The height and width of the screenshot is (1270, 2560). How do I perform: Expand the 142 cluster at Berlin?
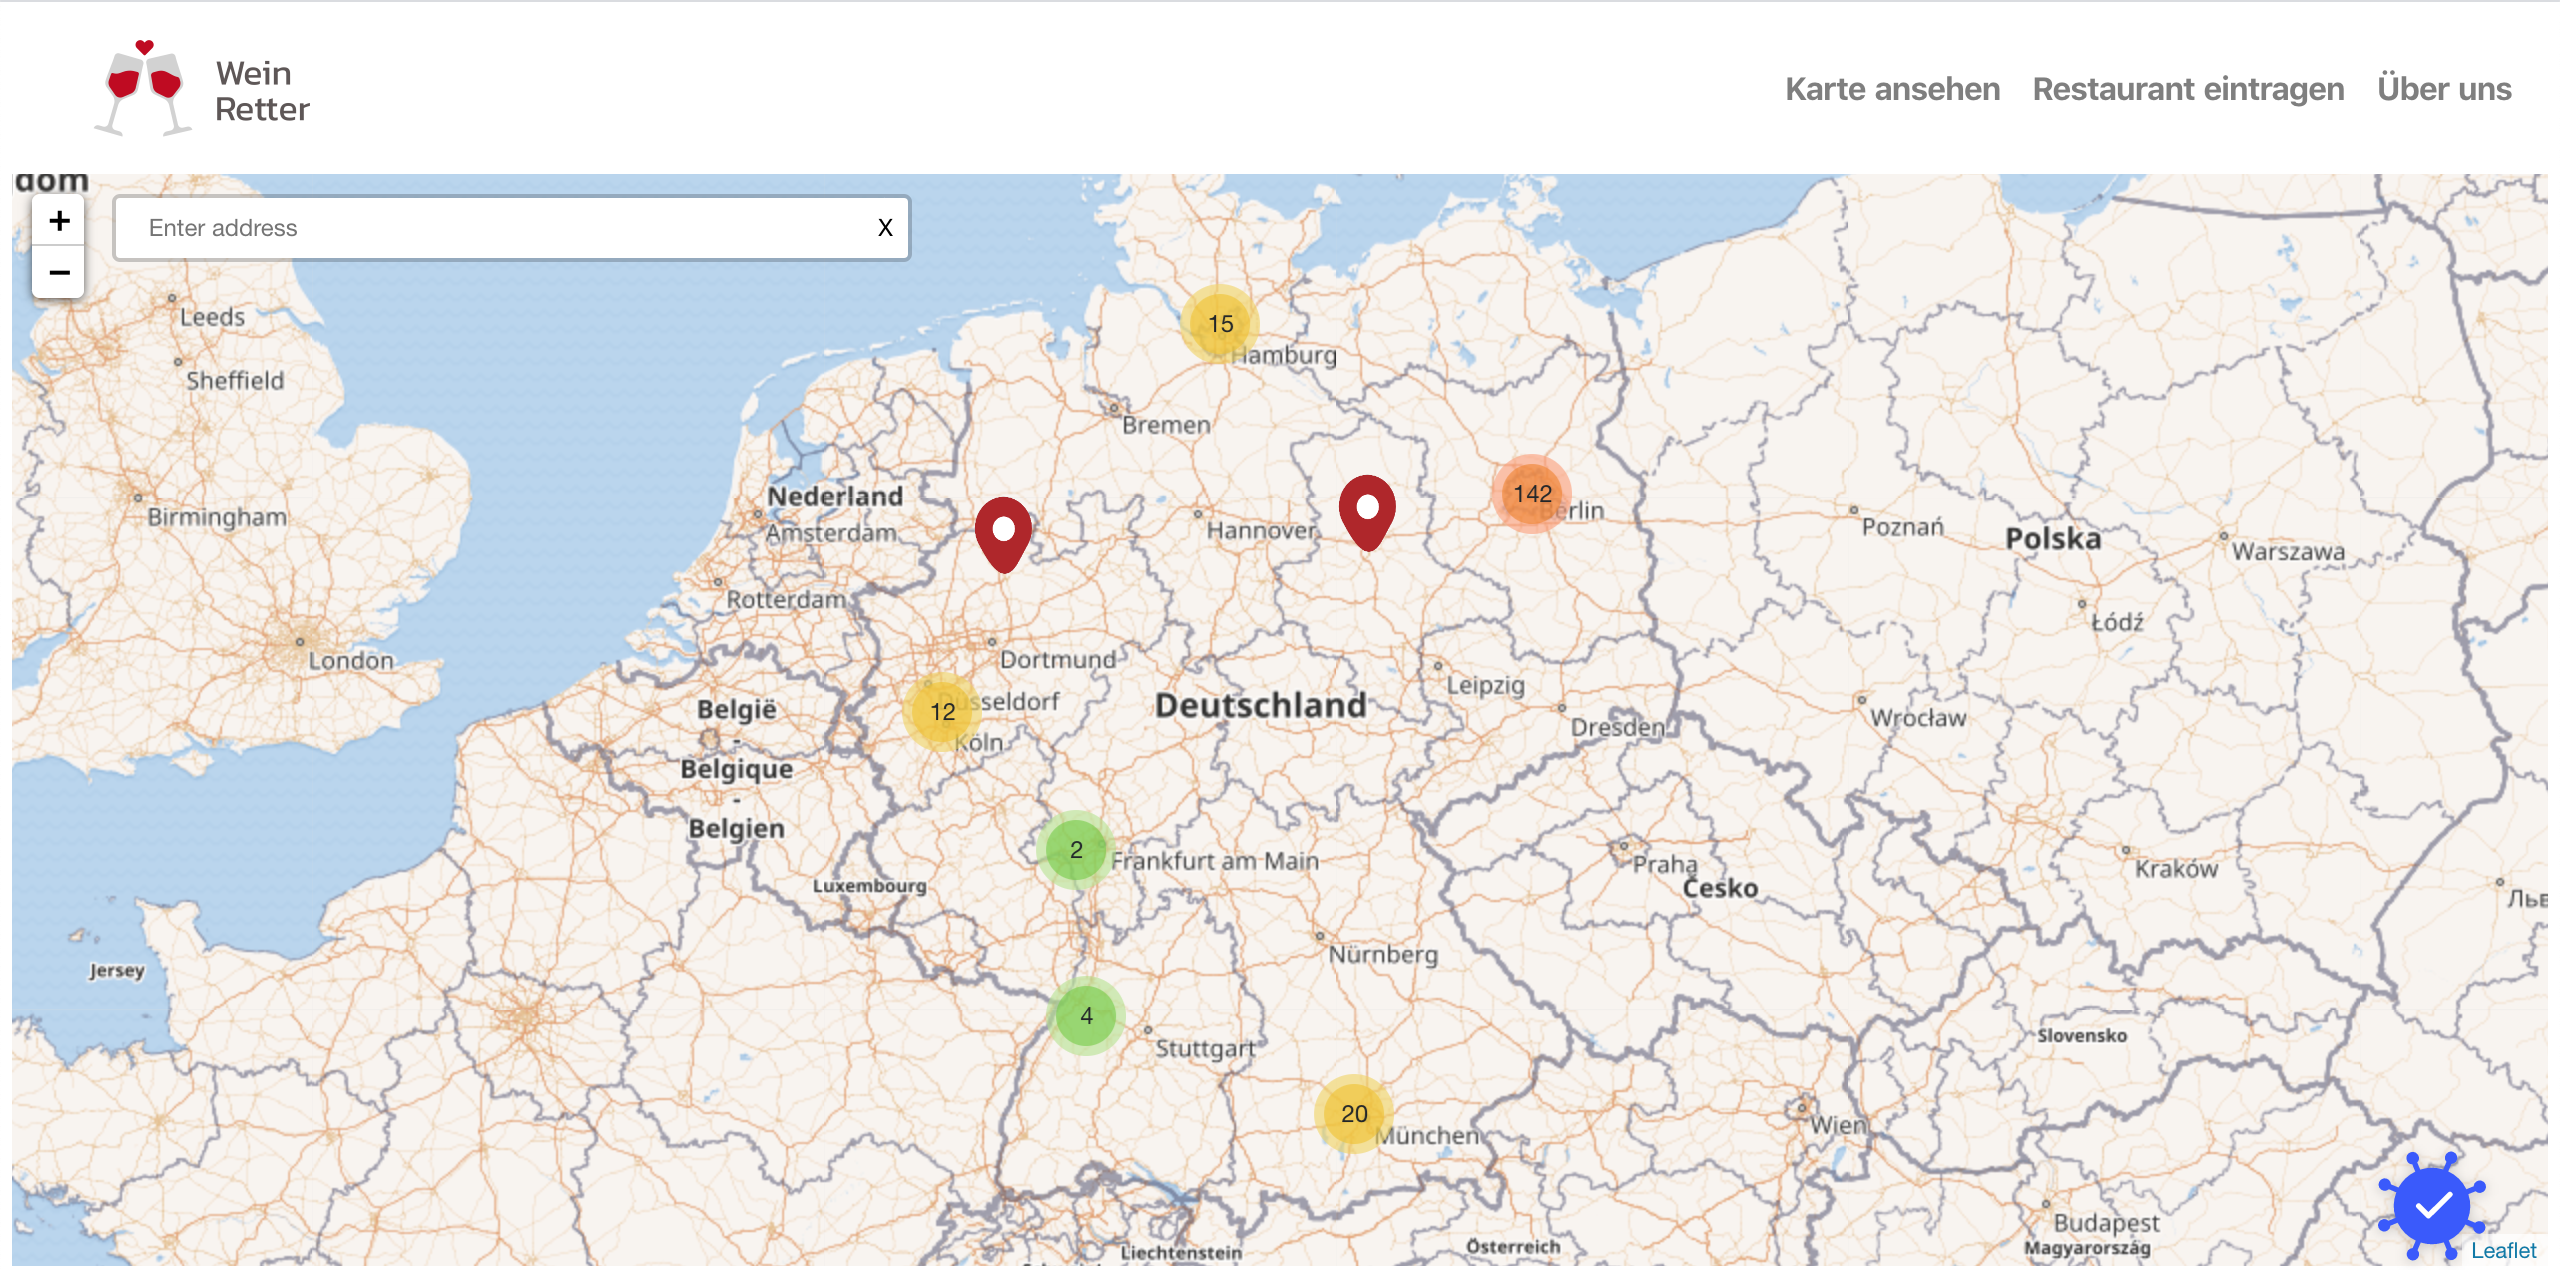pyautogui.click(x=1531, y=493)
